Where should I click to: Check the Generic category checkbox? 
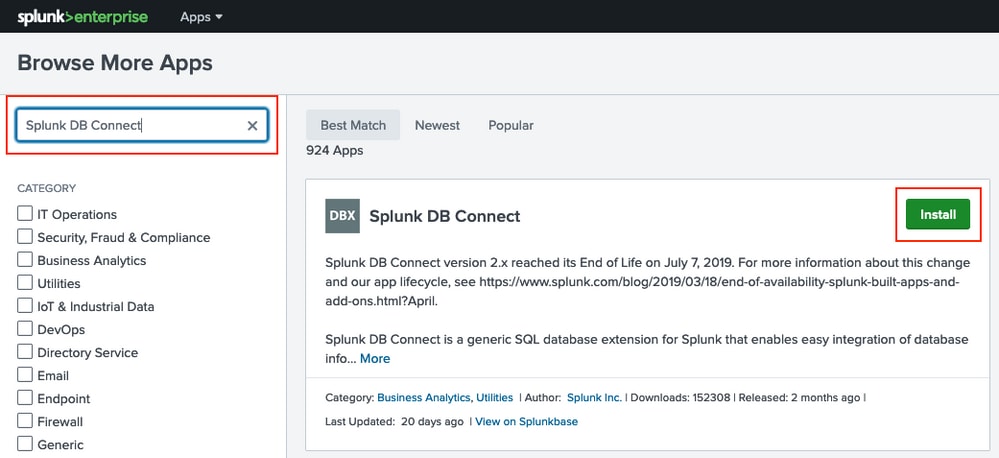pos(25,443)
